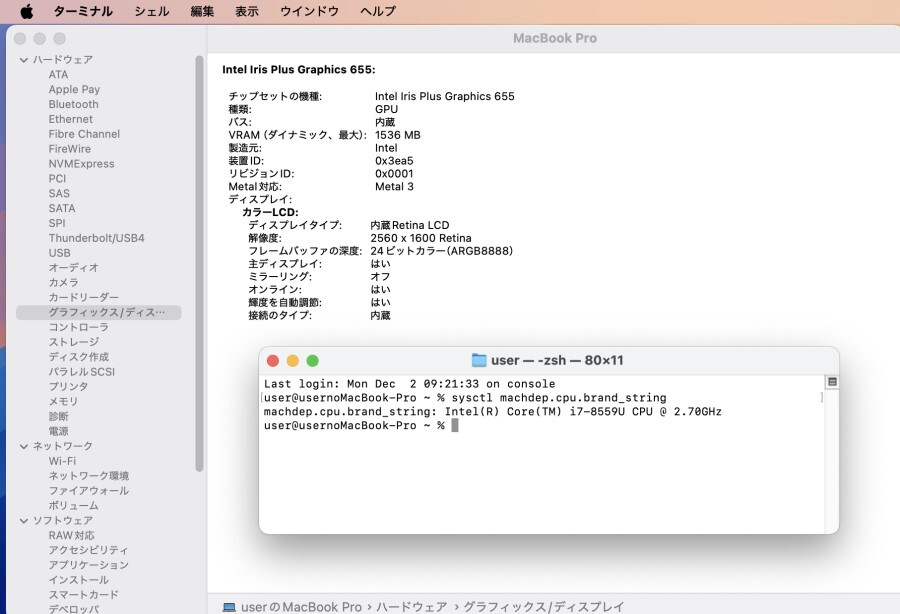Select Bluetooth in the sidebar
The image size is (900, 614).
click(x=73, y=104)
